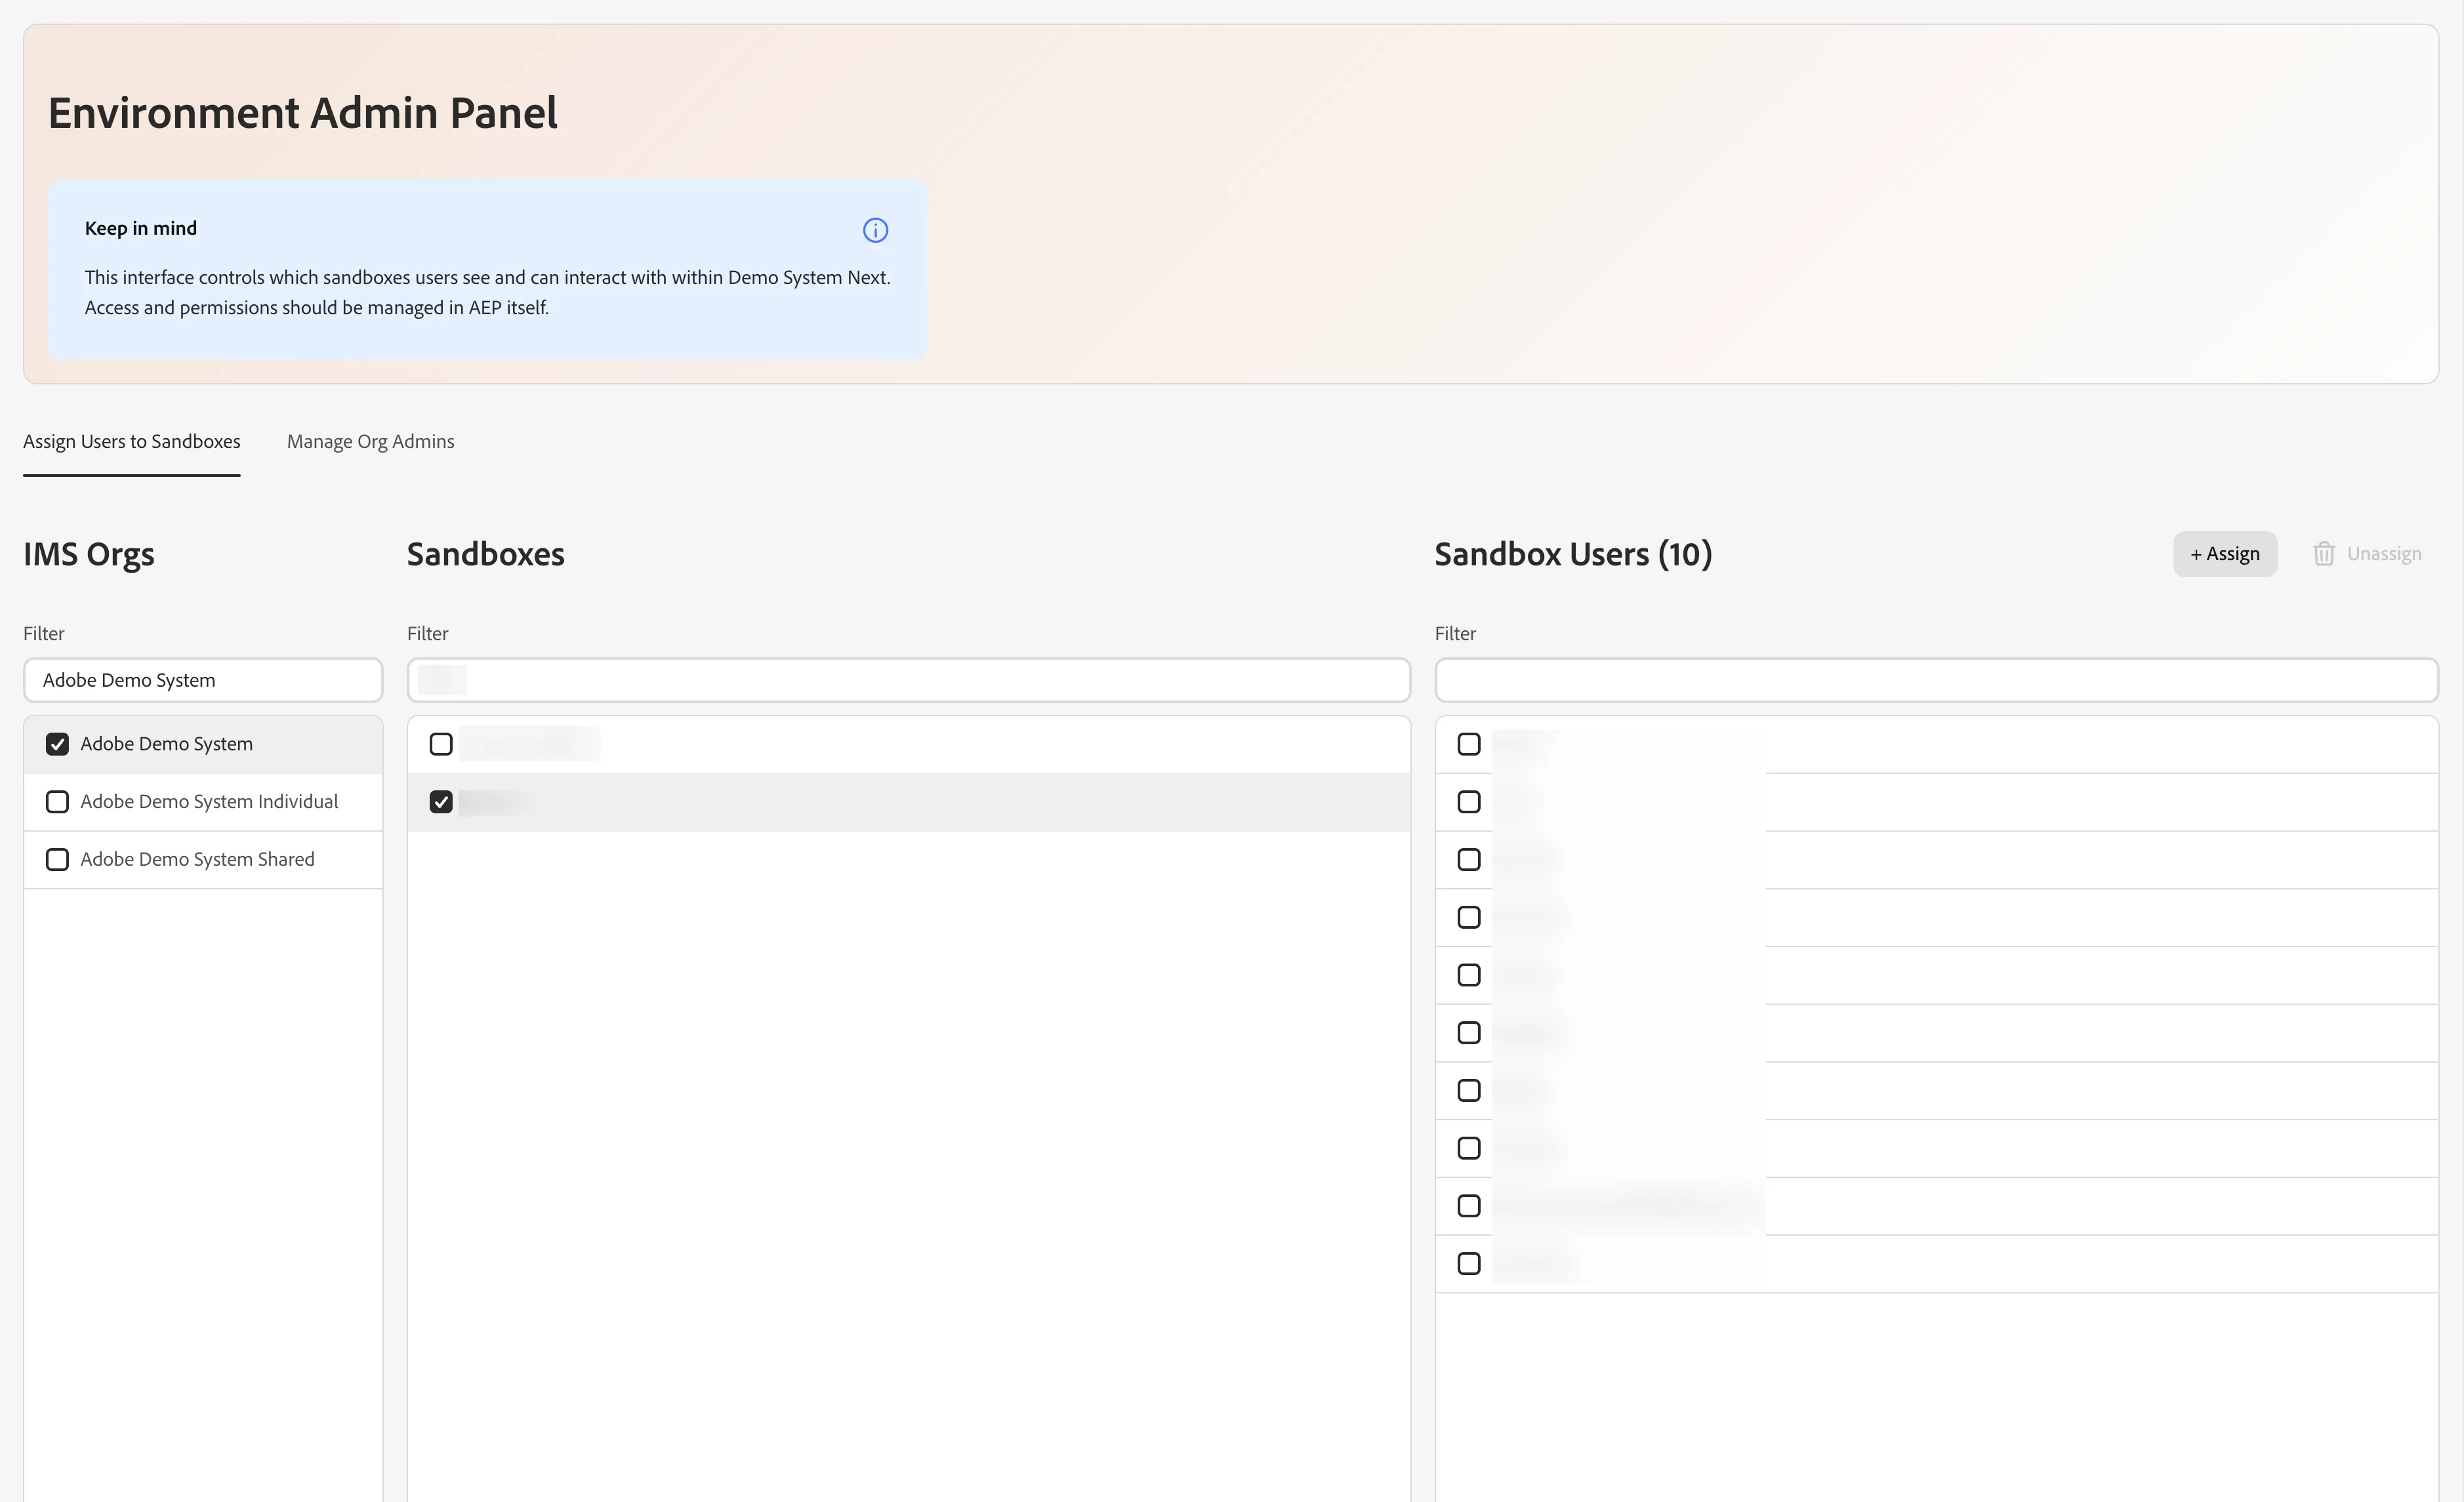Click the Sandbox Users (10) heading
The image size is (2464, 1502).
(x=1573, y=554)
